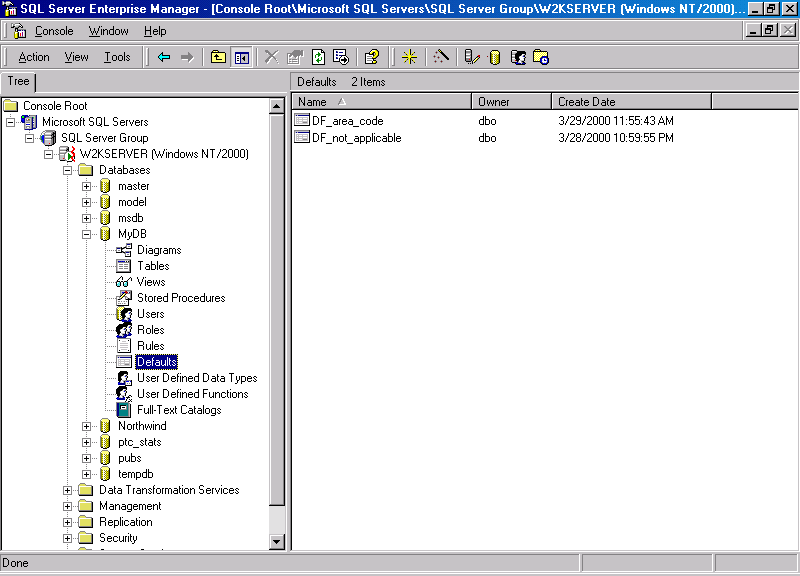Expand the master database node
The width and height of the screenshot is (800, 576).
(x=87, y=186)
